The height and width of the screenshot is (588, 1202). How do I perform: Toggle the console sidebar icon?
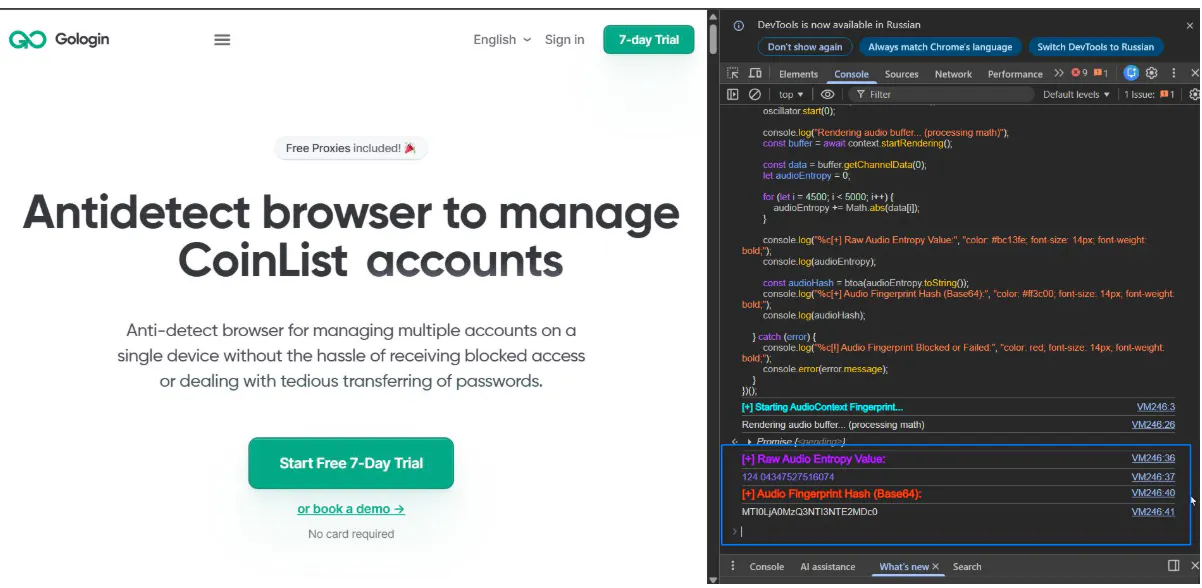pyautogui.click(x=733, y=94)
